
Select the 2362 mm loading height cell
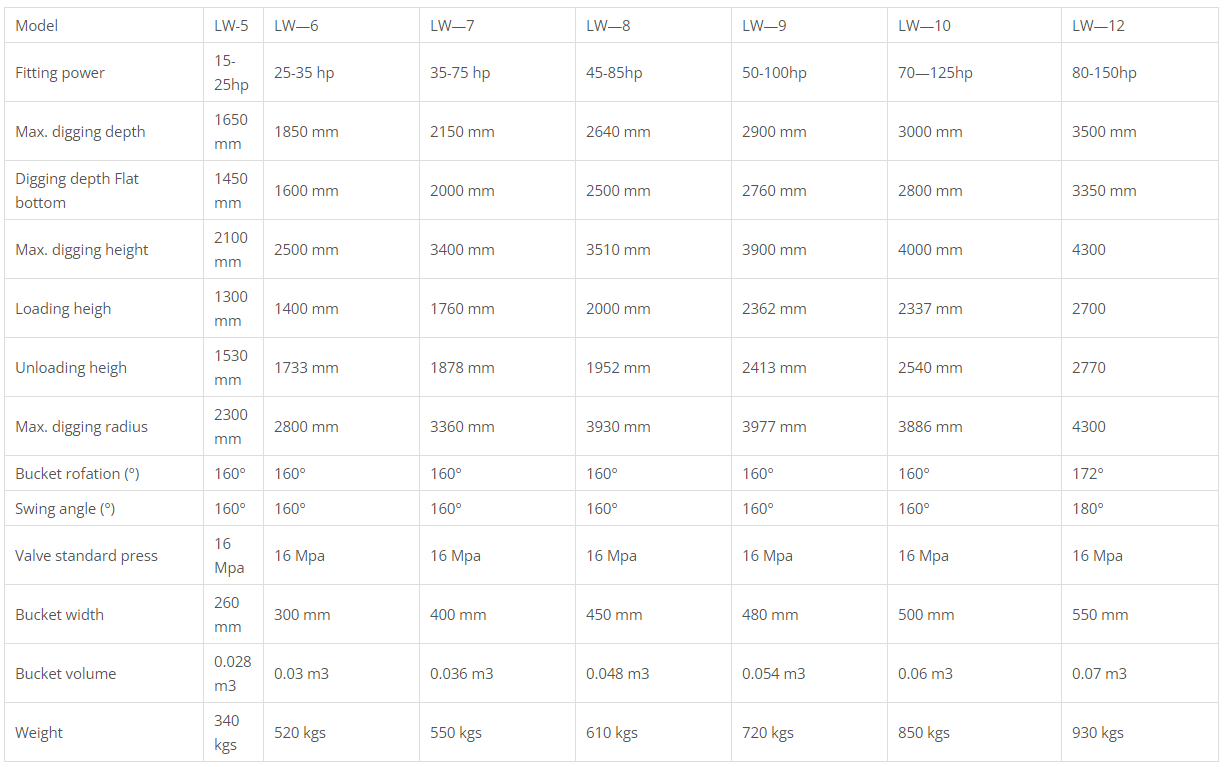[x=774, y=308]
